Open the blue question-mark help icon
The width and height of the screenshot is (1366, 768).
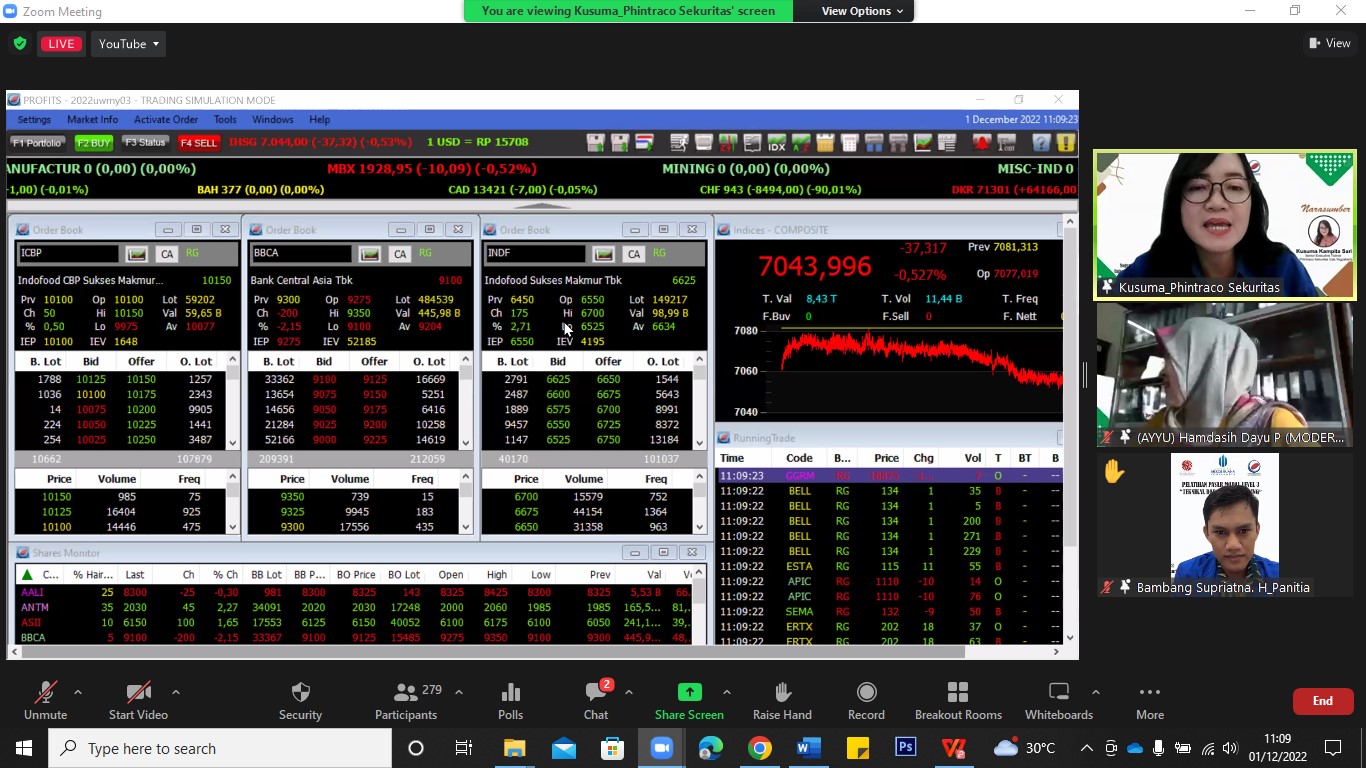click(x=1041, y=143)
